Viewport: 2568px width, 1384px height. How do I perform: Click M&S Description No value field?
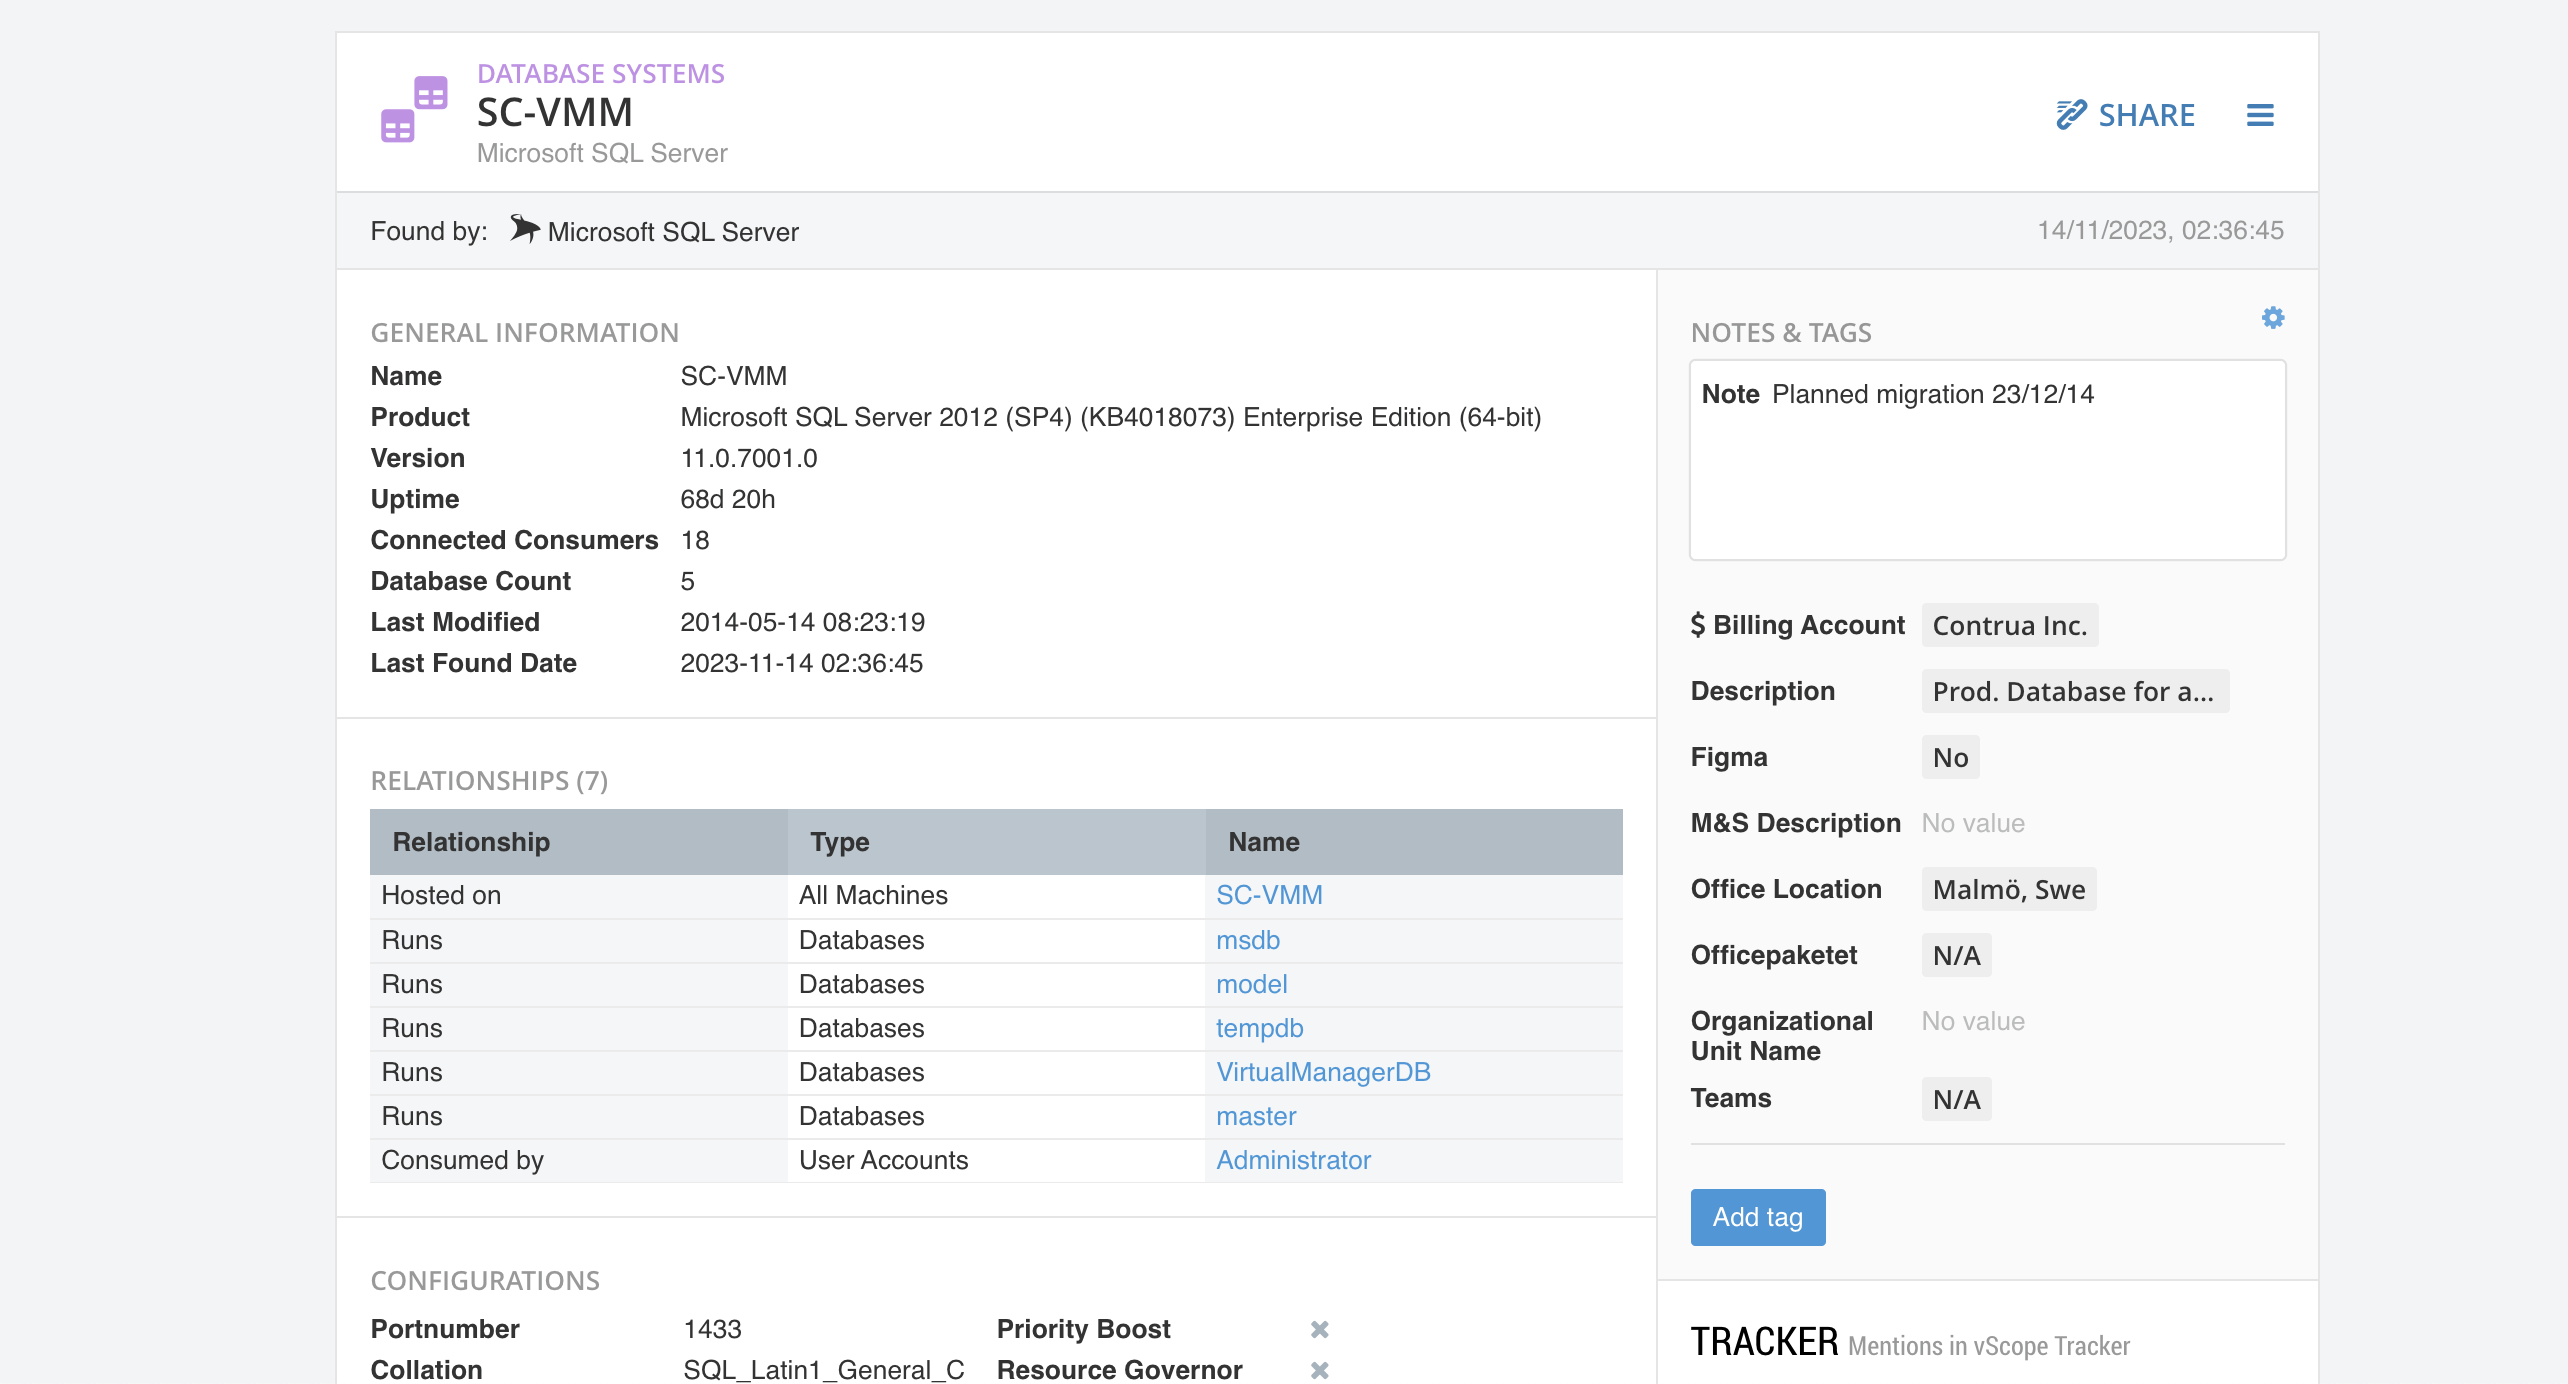[x=1973, y=823]
